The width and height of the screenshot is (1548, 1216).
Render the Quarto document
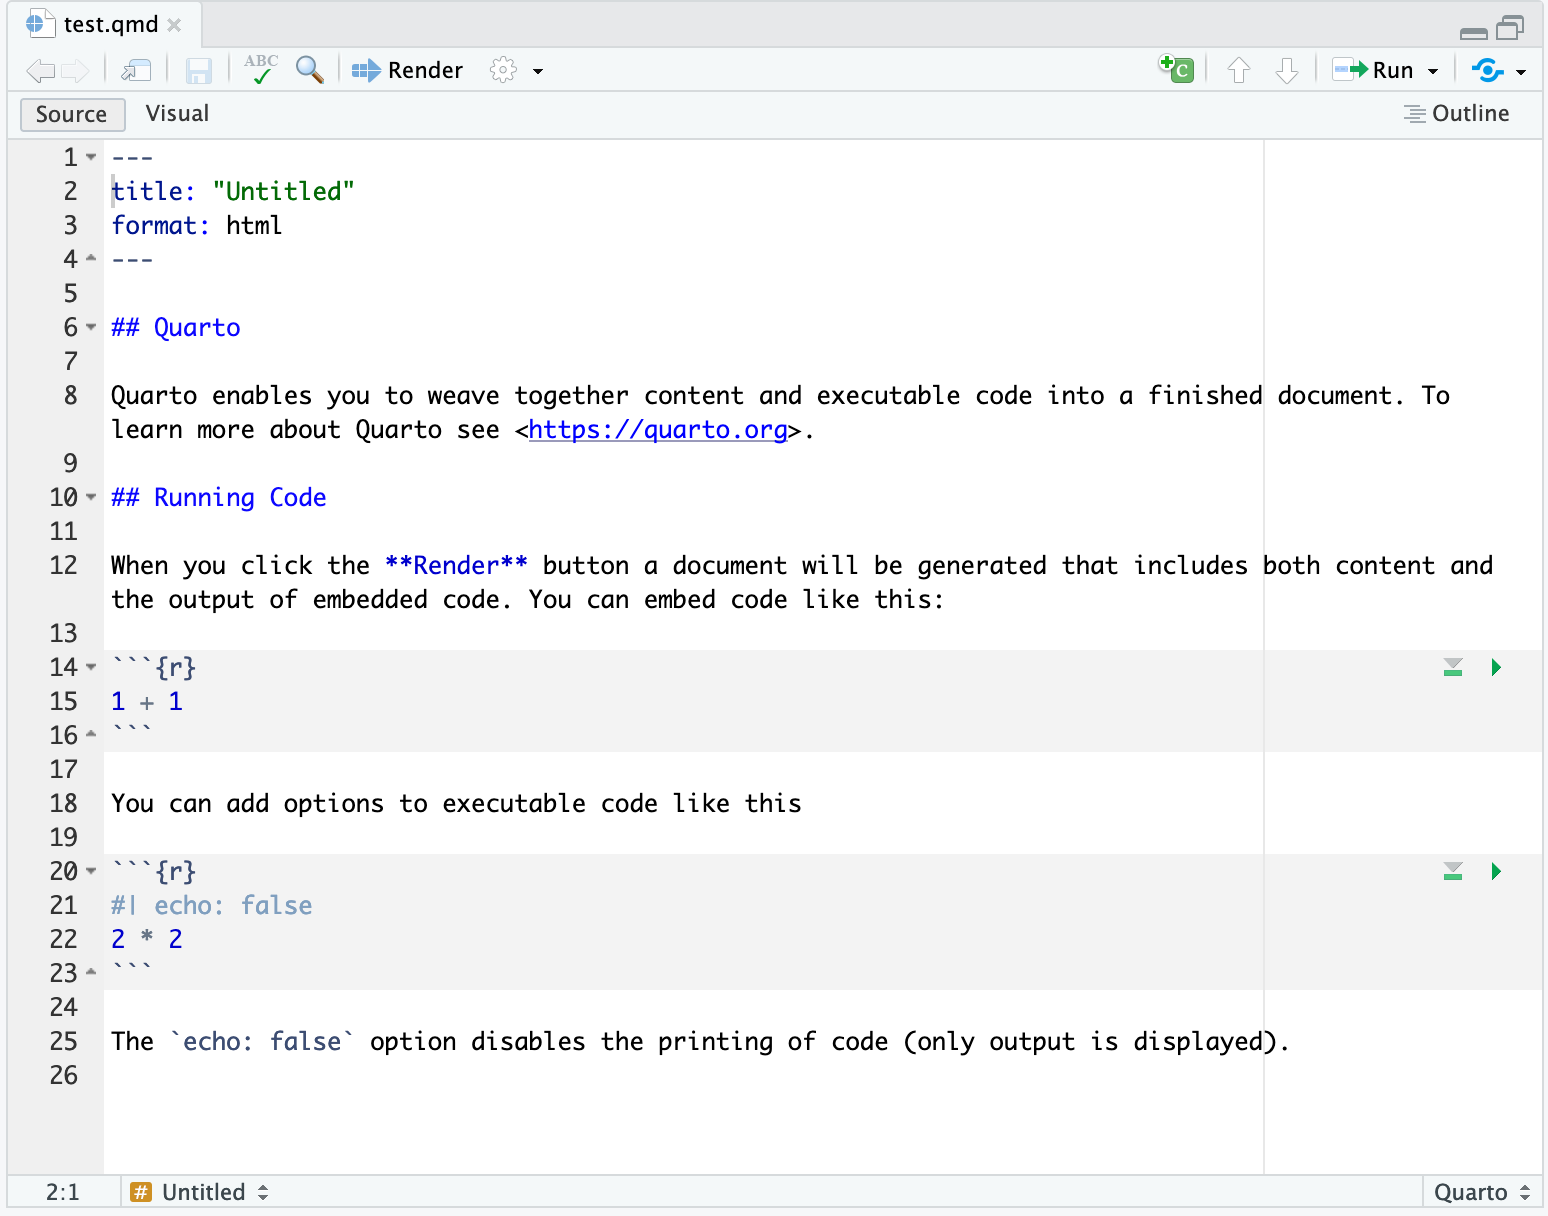407,70
